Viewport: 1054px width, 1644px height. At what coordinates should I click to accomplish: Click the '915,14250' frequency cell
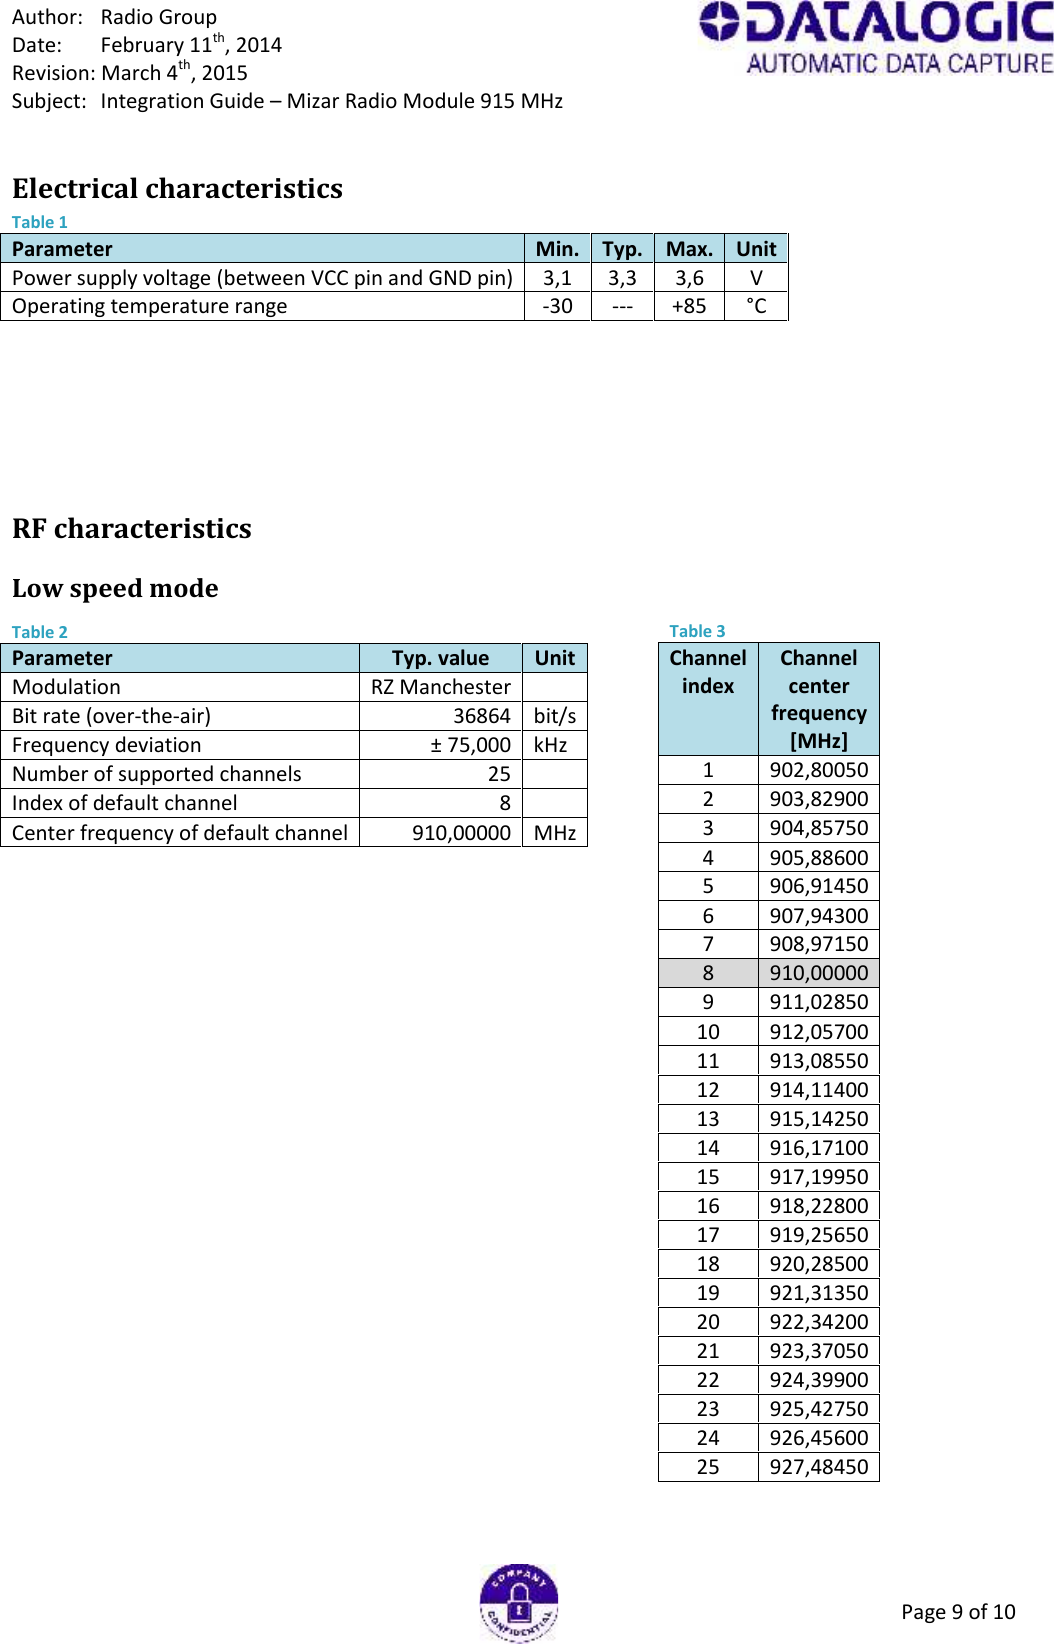coord(819,1118)
